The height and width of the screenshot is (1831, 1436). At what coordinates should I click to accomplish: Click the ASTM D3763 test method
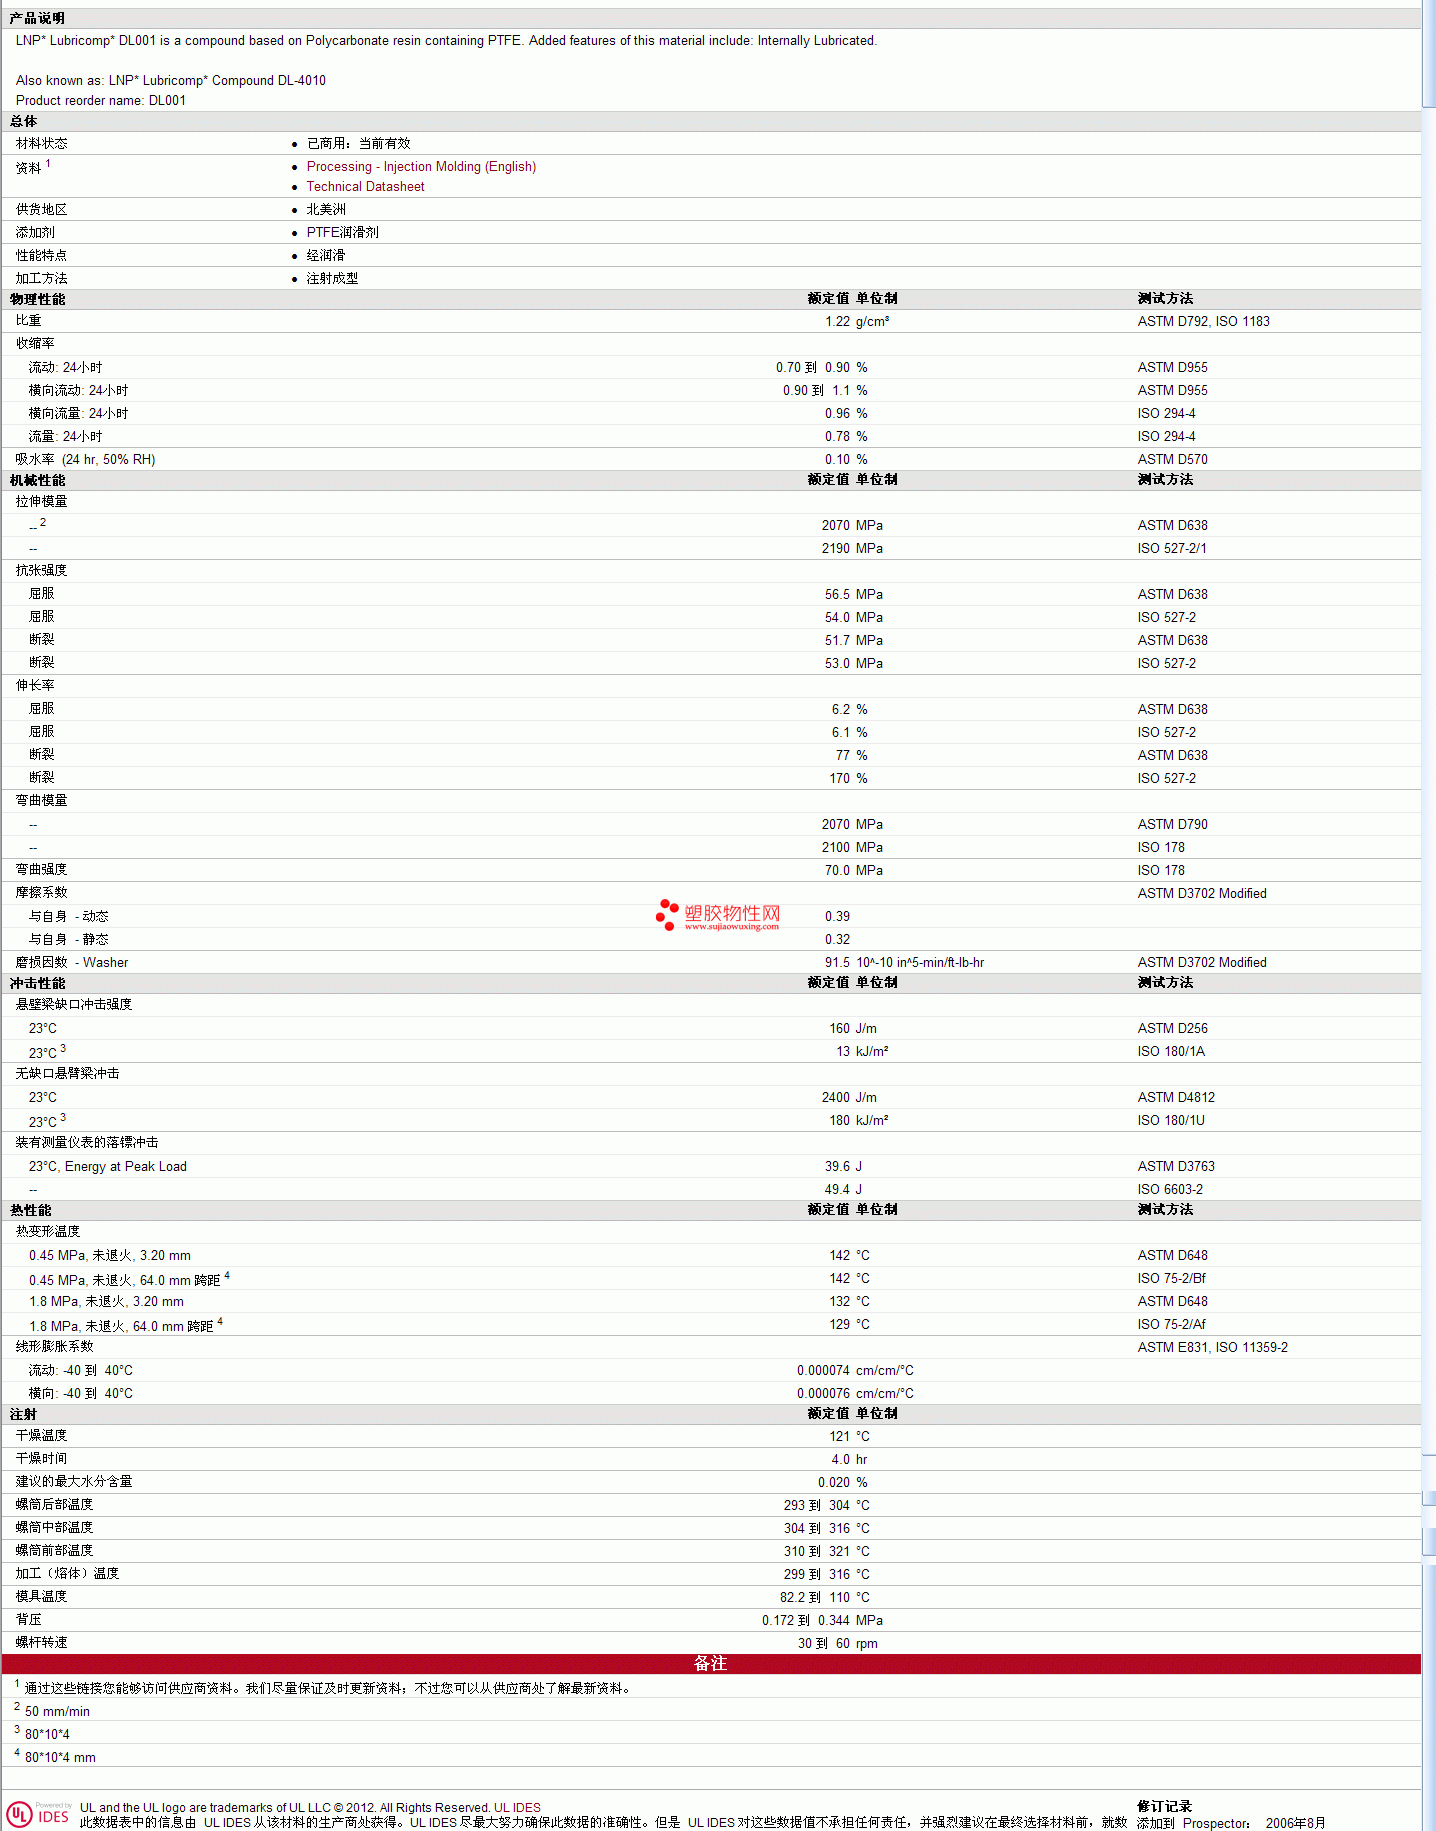(x=1176, y=1167)
